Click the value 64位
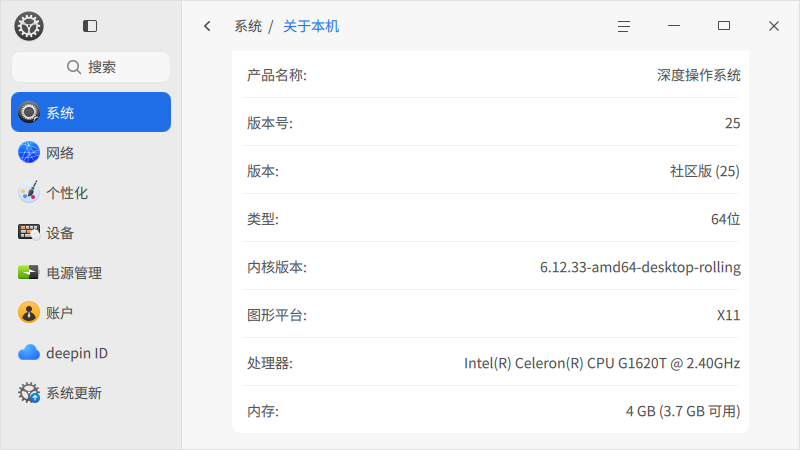 [x=726, y=219]
